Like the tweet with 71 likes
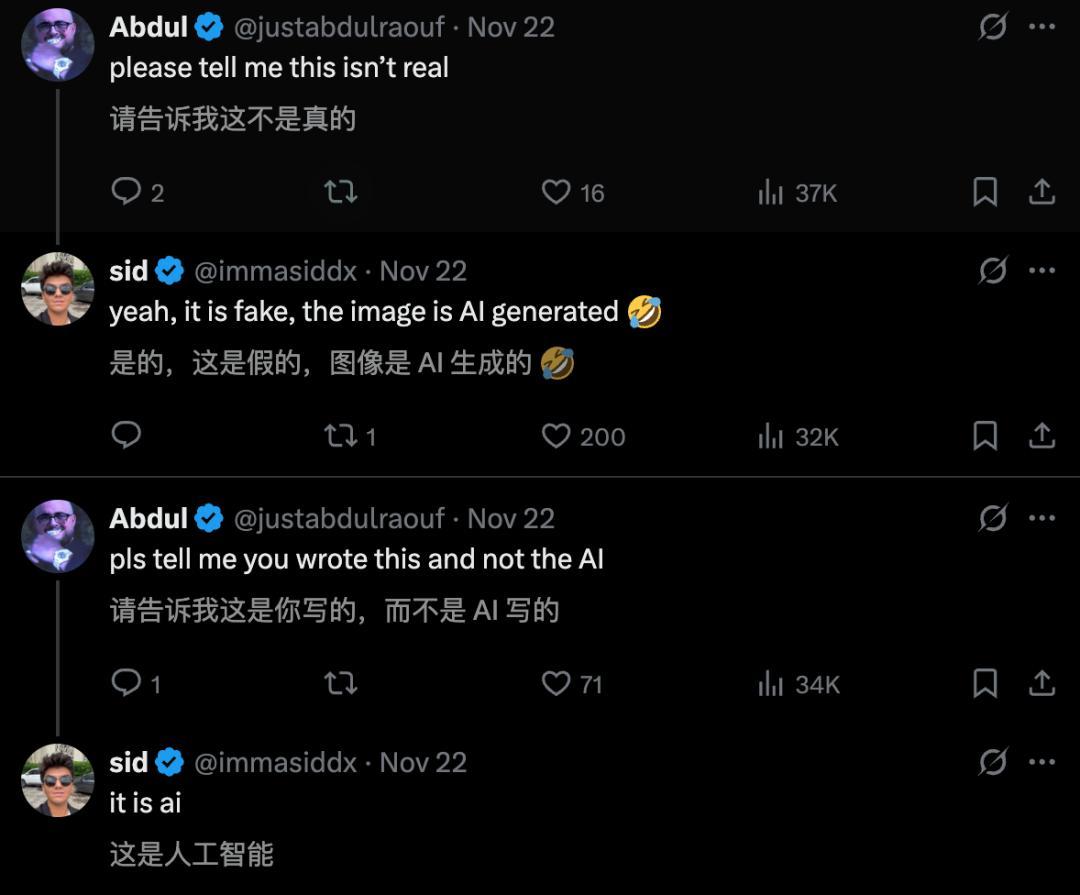Image resolution: width=1080 pixels, height=895 pixels. [x=556, y=683]
